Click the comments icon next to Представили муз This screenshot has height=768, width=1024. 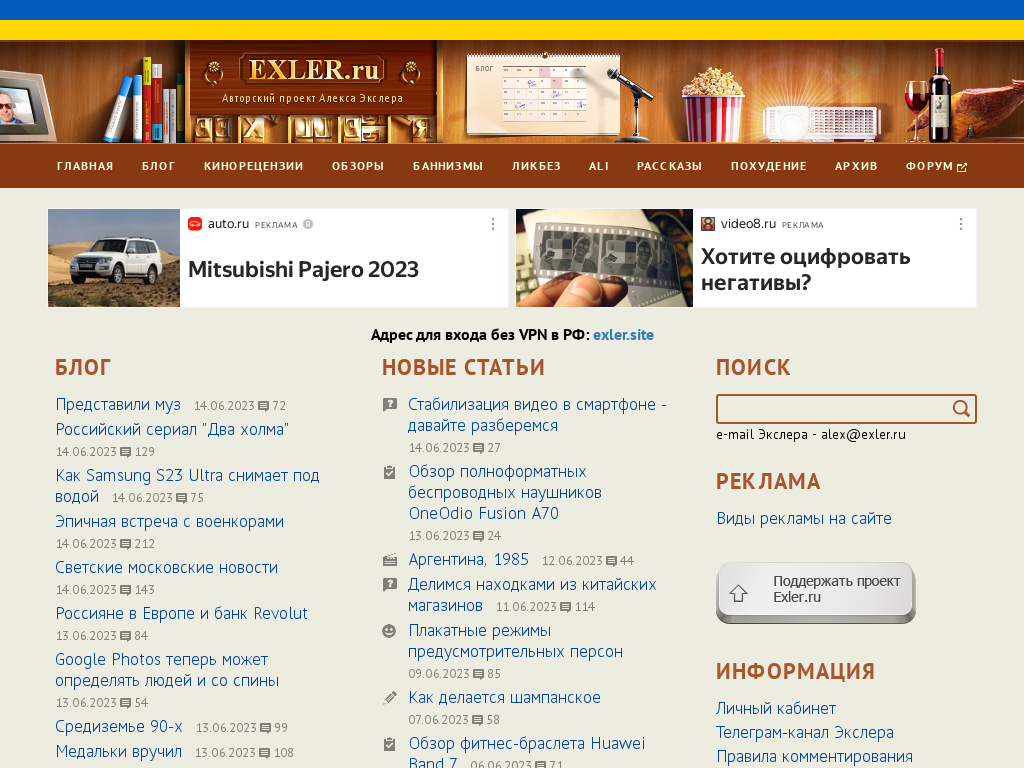[263, 406]
